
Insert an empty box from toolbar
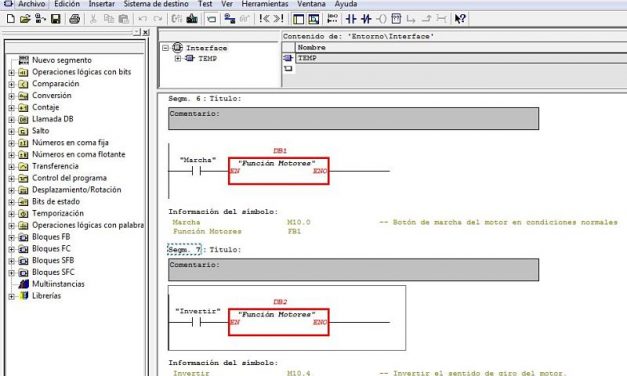coord(396,19)
